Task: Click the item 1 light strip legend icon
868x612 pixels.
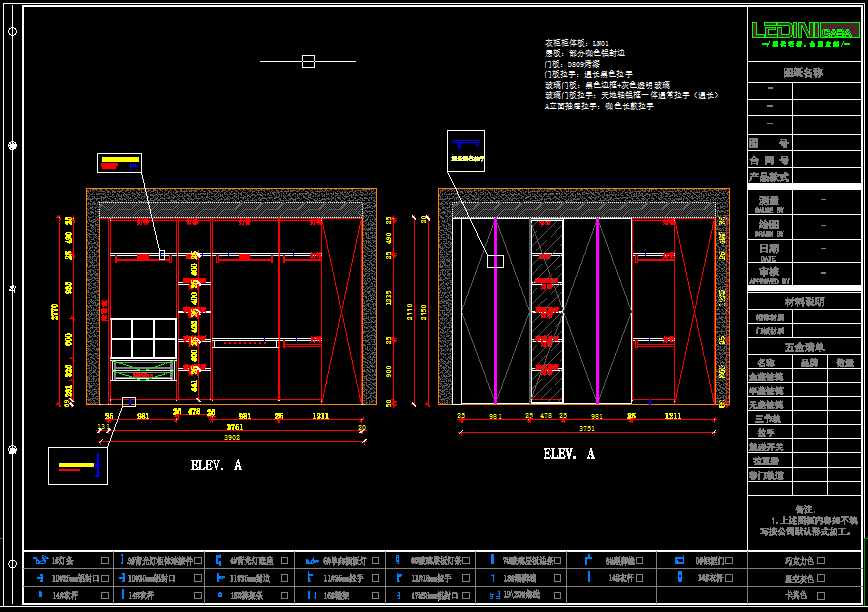Action: pyautogui.click(x=39, y=561)
